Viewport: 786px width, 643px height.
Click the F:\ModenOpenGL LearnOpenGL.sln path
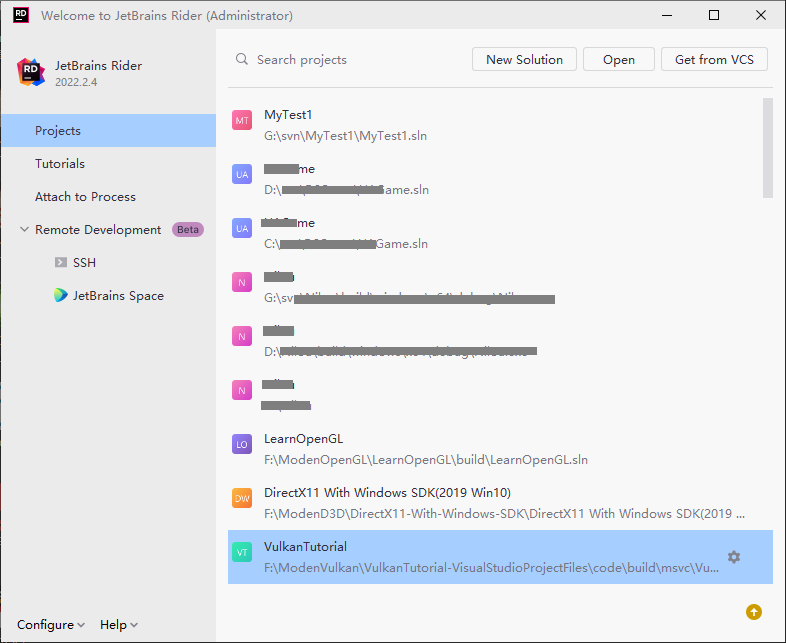click(x=426, y=460)
